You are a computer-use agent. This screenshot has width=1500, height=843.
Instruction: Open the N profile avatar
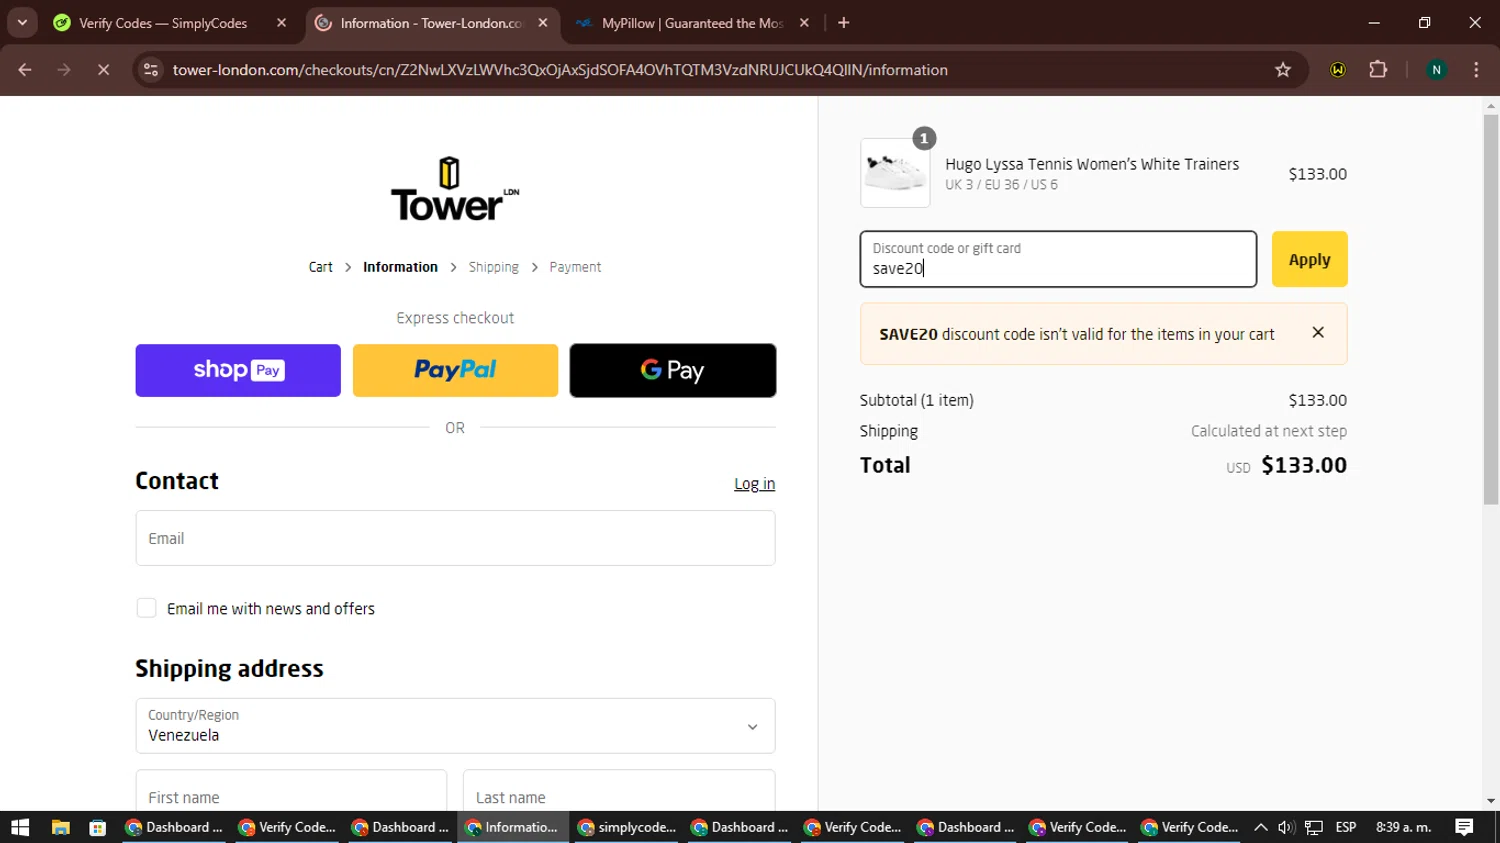tap(1436, 70)
